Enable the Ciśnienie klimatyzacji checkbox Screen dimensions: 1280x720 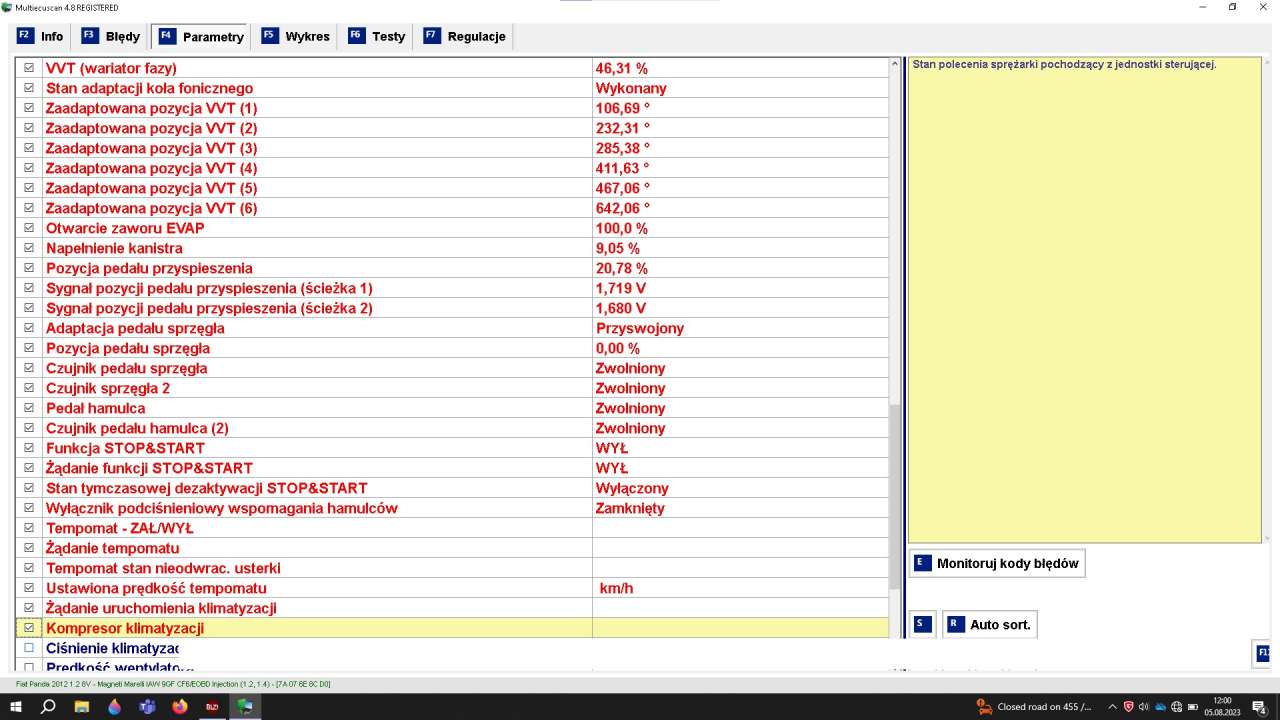(x=29, y=648)
